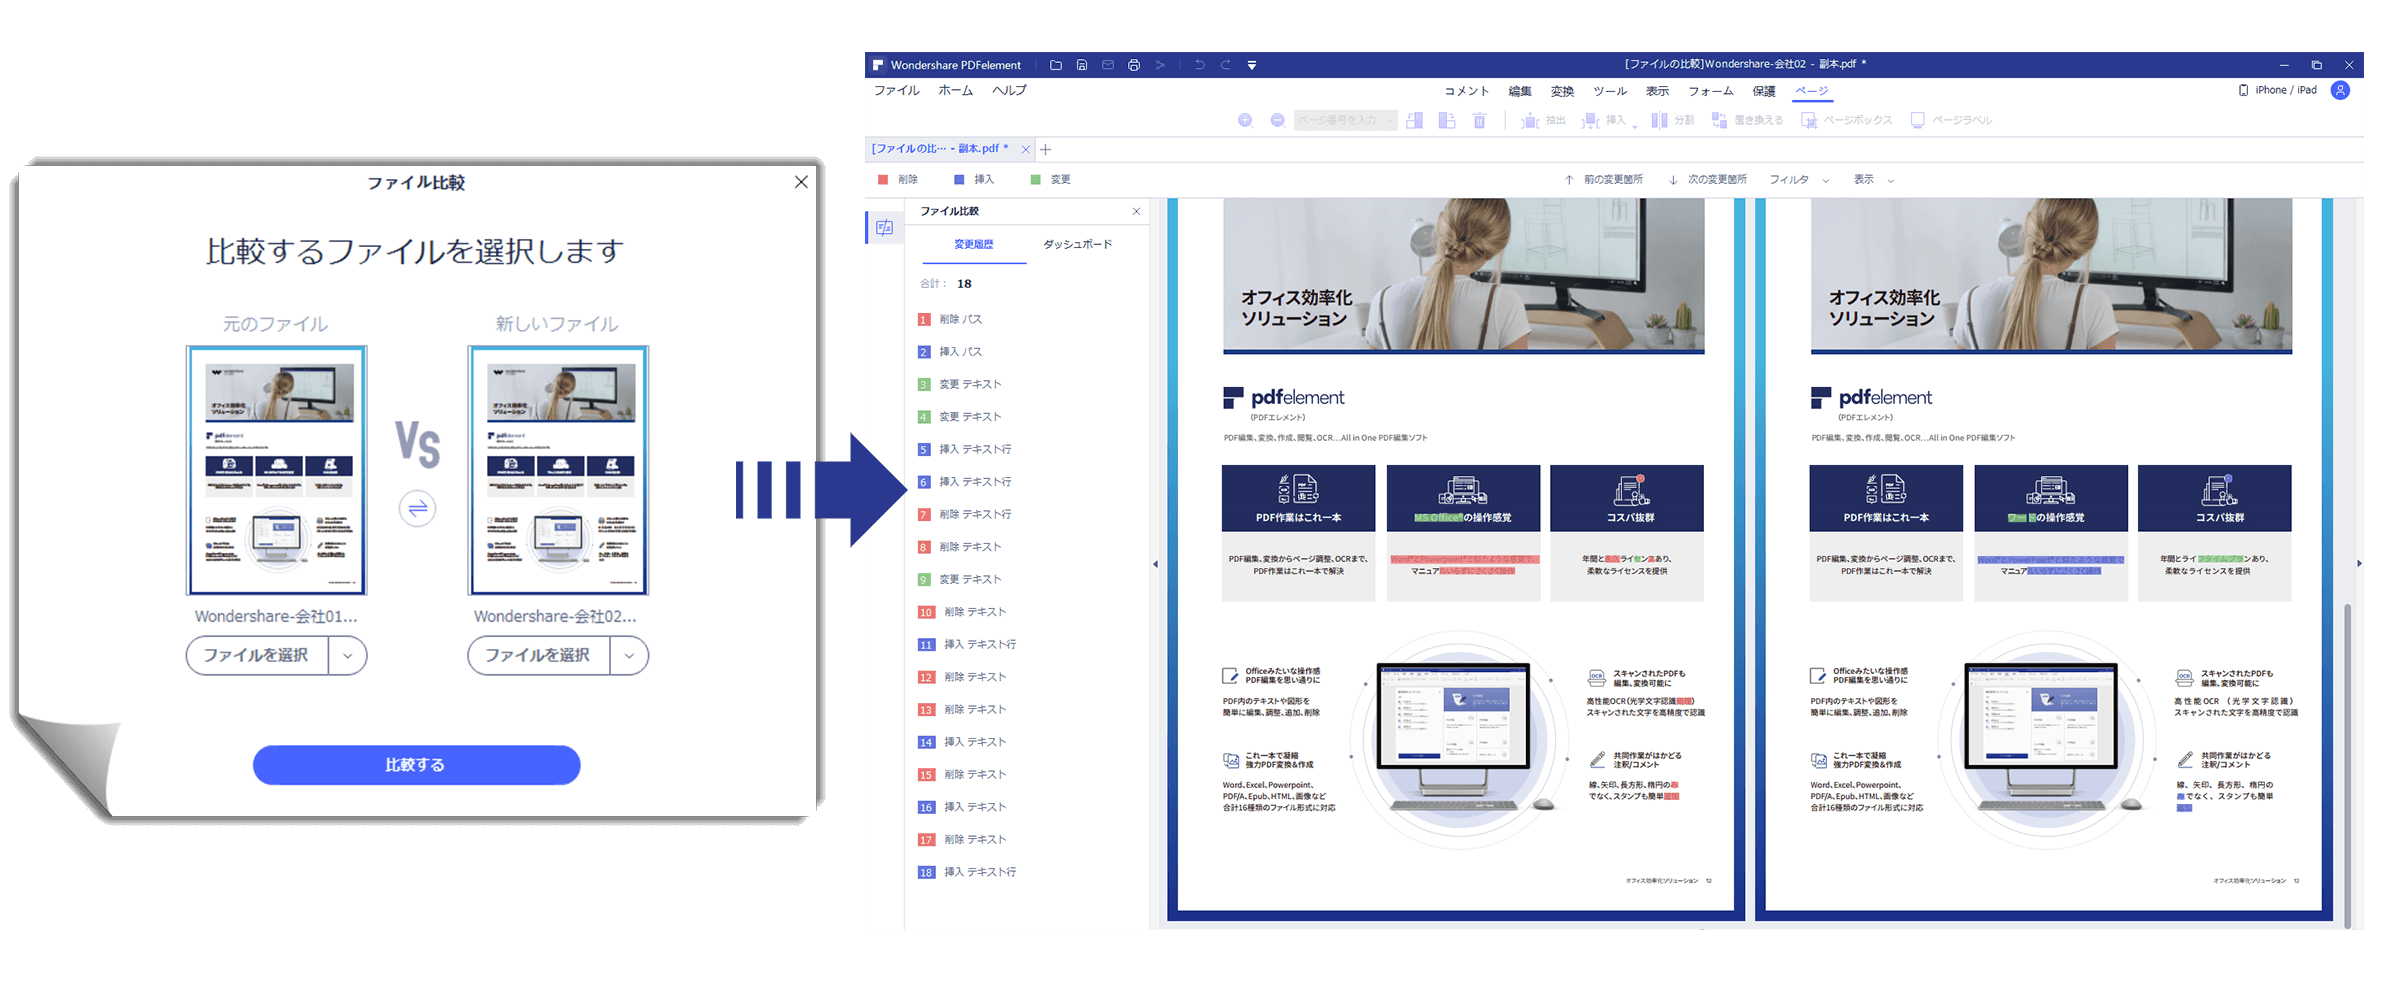
Task: Select change item 1 削除 パス
Action: tap(950, 320)
